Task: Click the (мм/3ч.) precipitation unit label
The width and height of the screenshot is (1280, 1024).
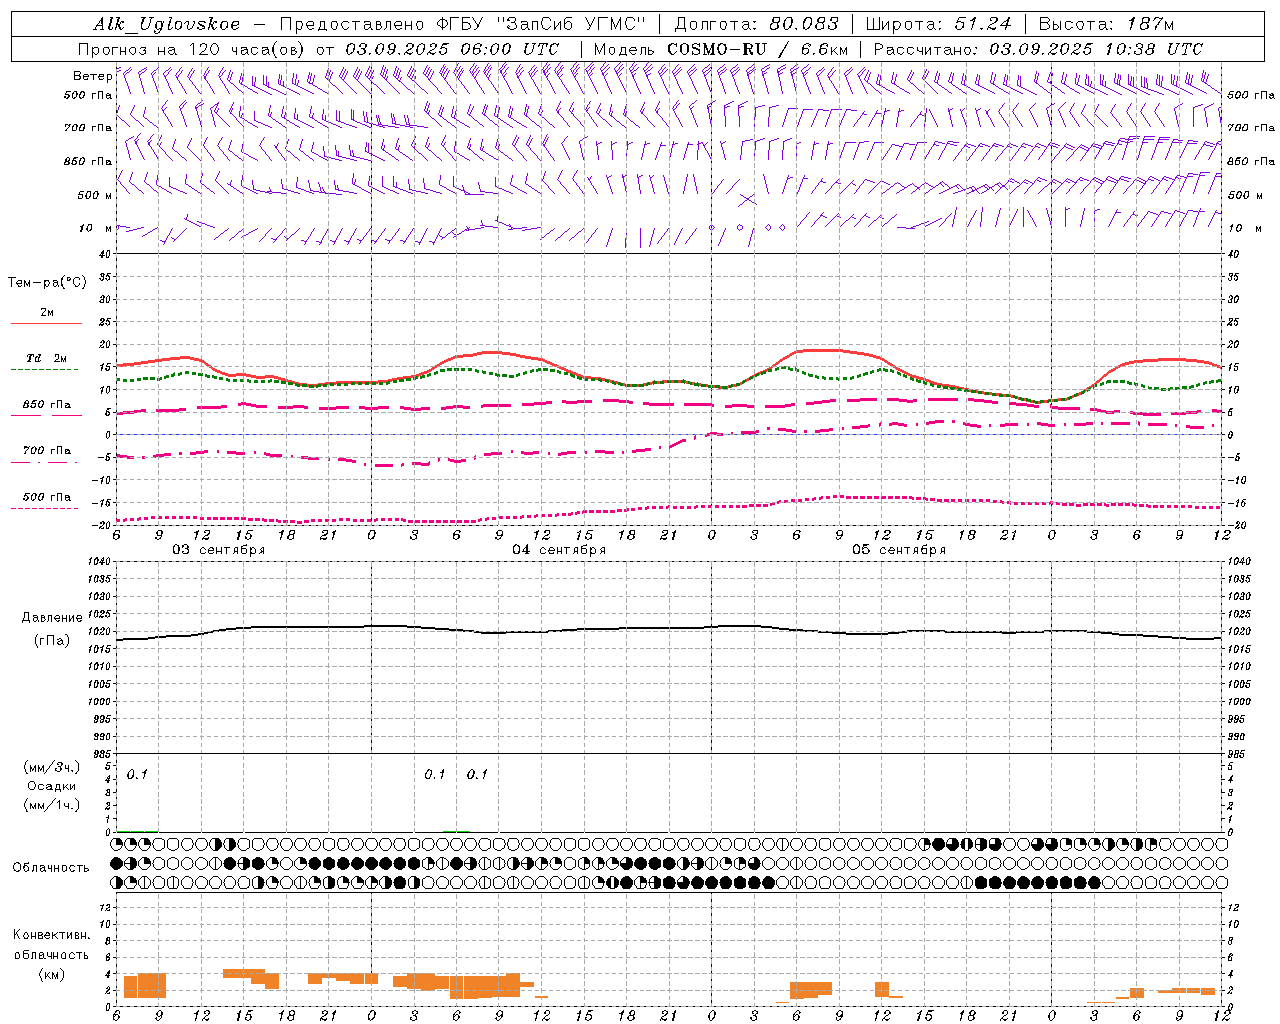Action: point(52,767)
